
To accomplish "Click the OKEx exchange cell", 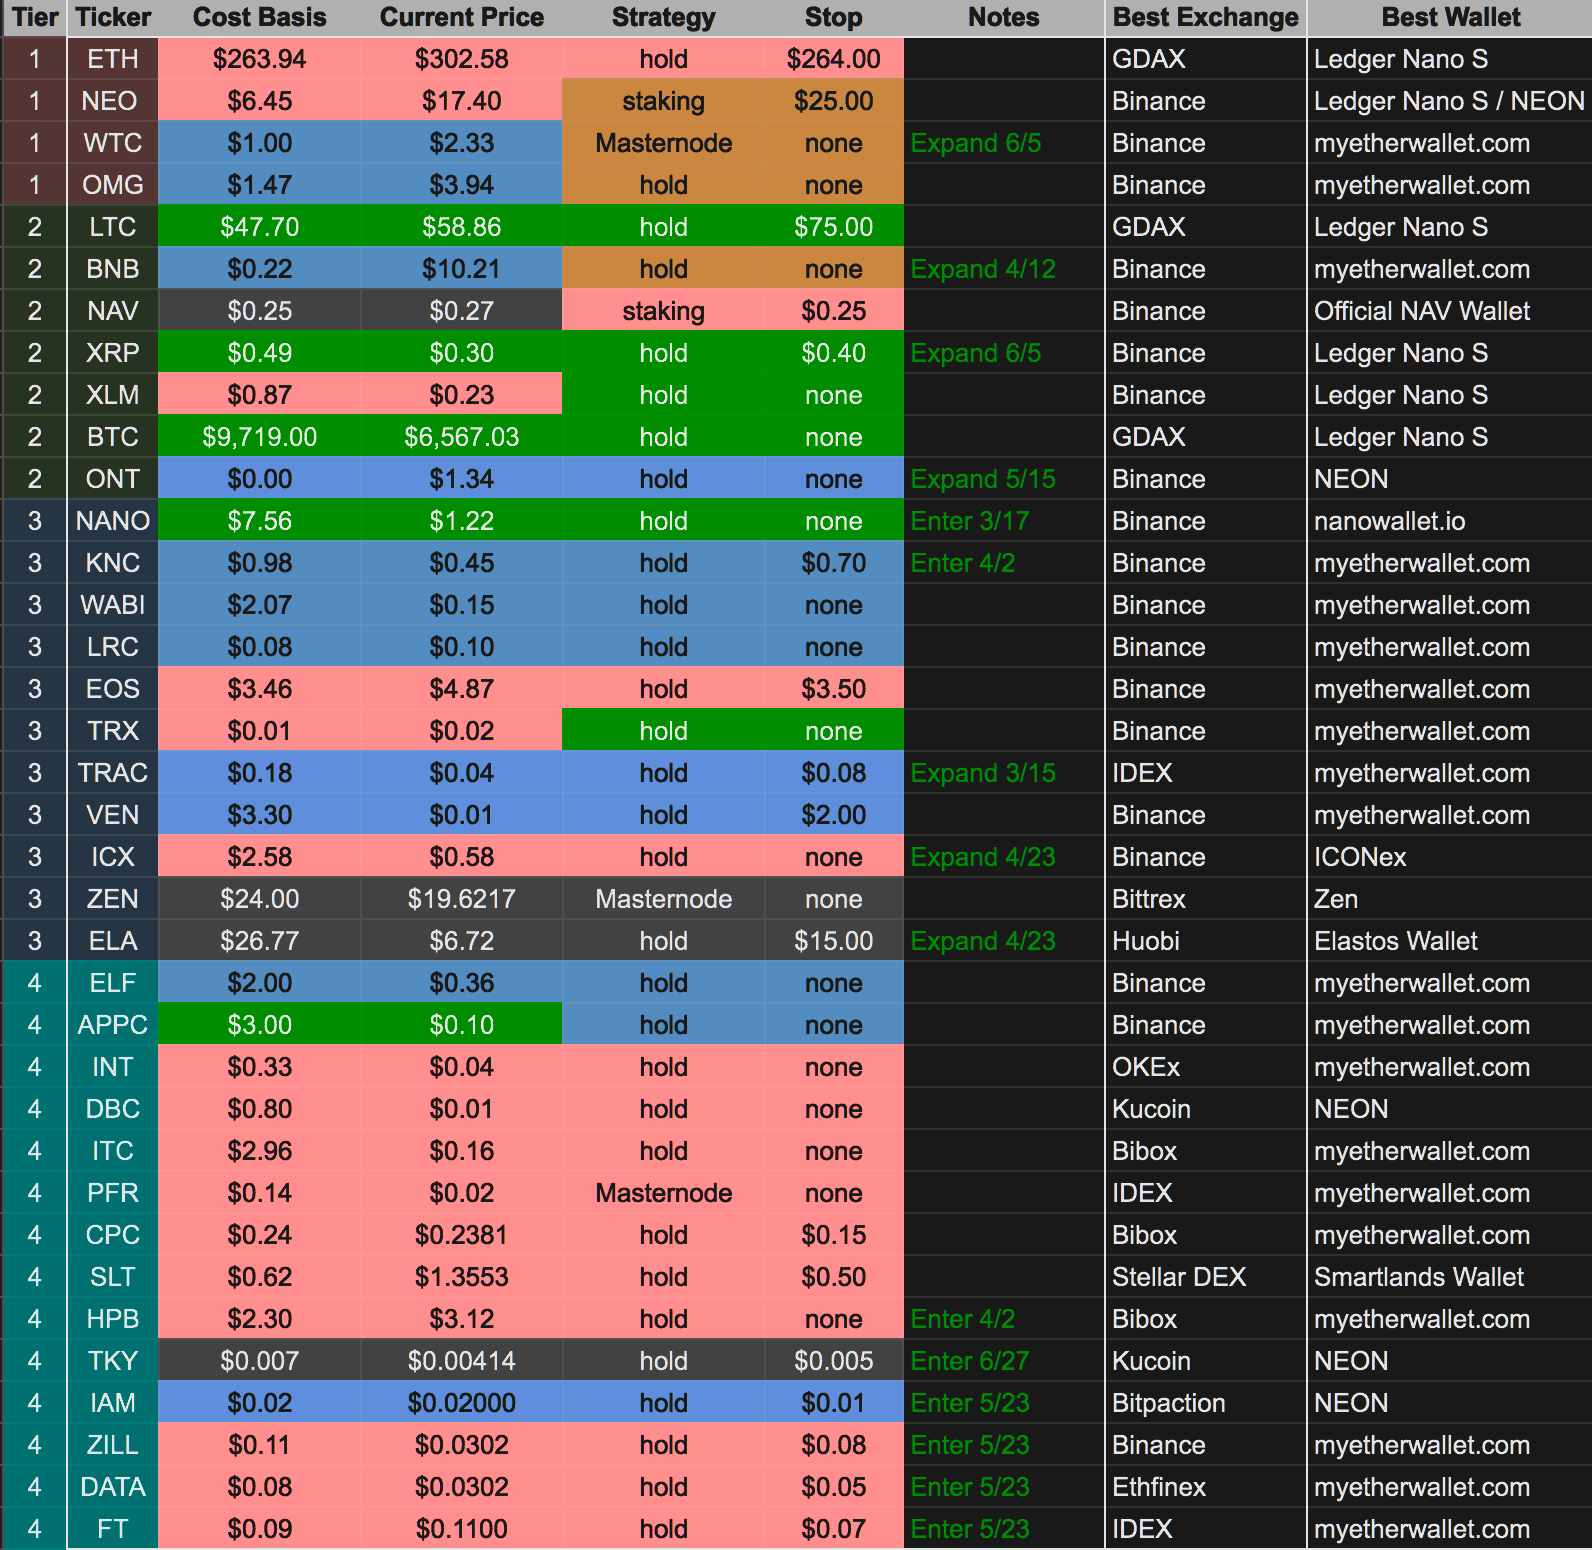I will 1206,1067.
